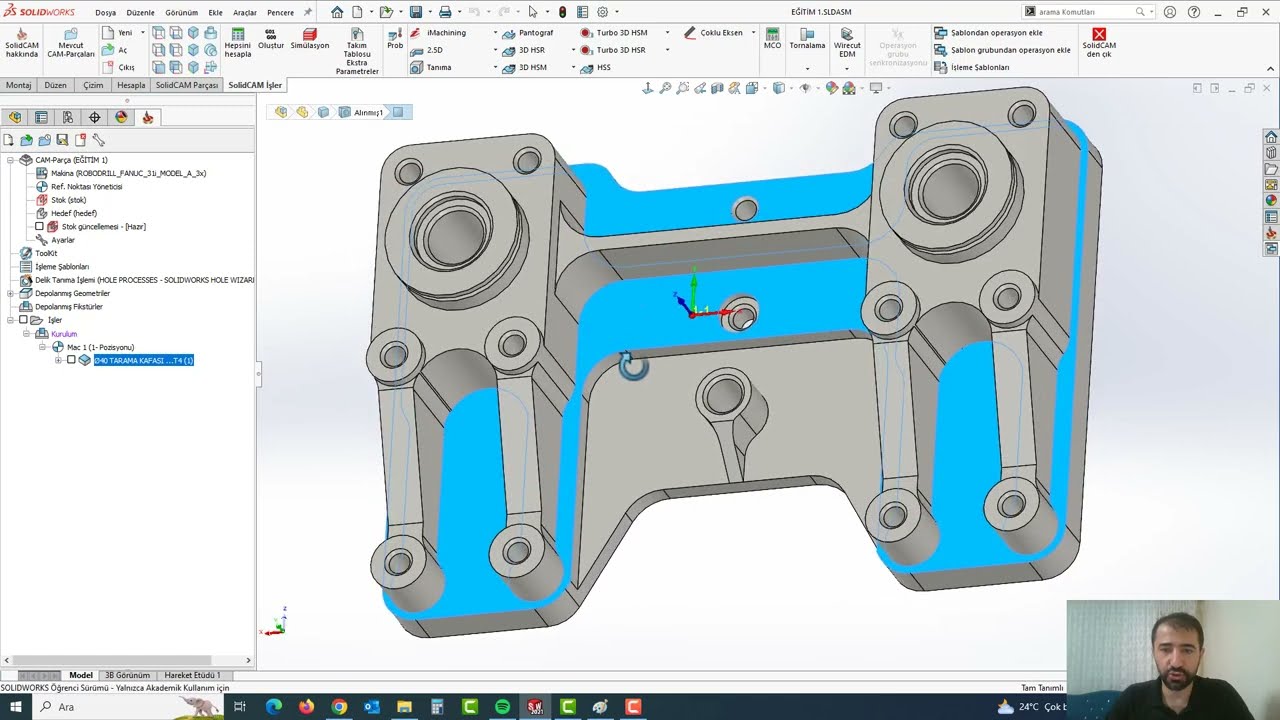Toggle the İşler checkbox

(x=24, y=320)
